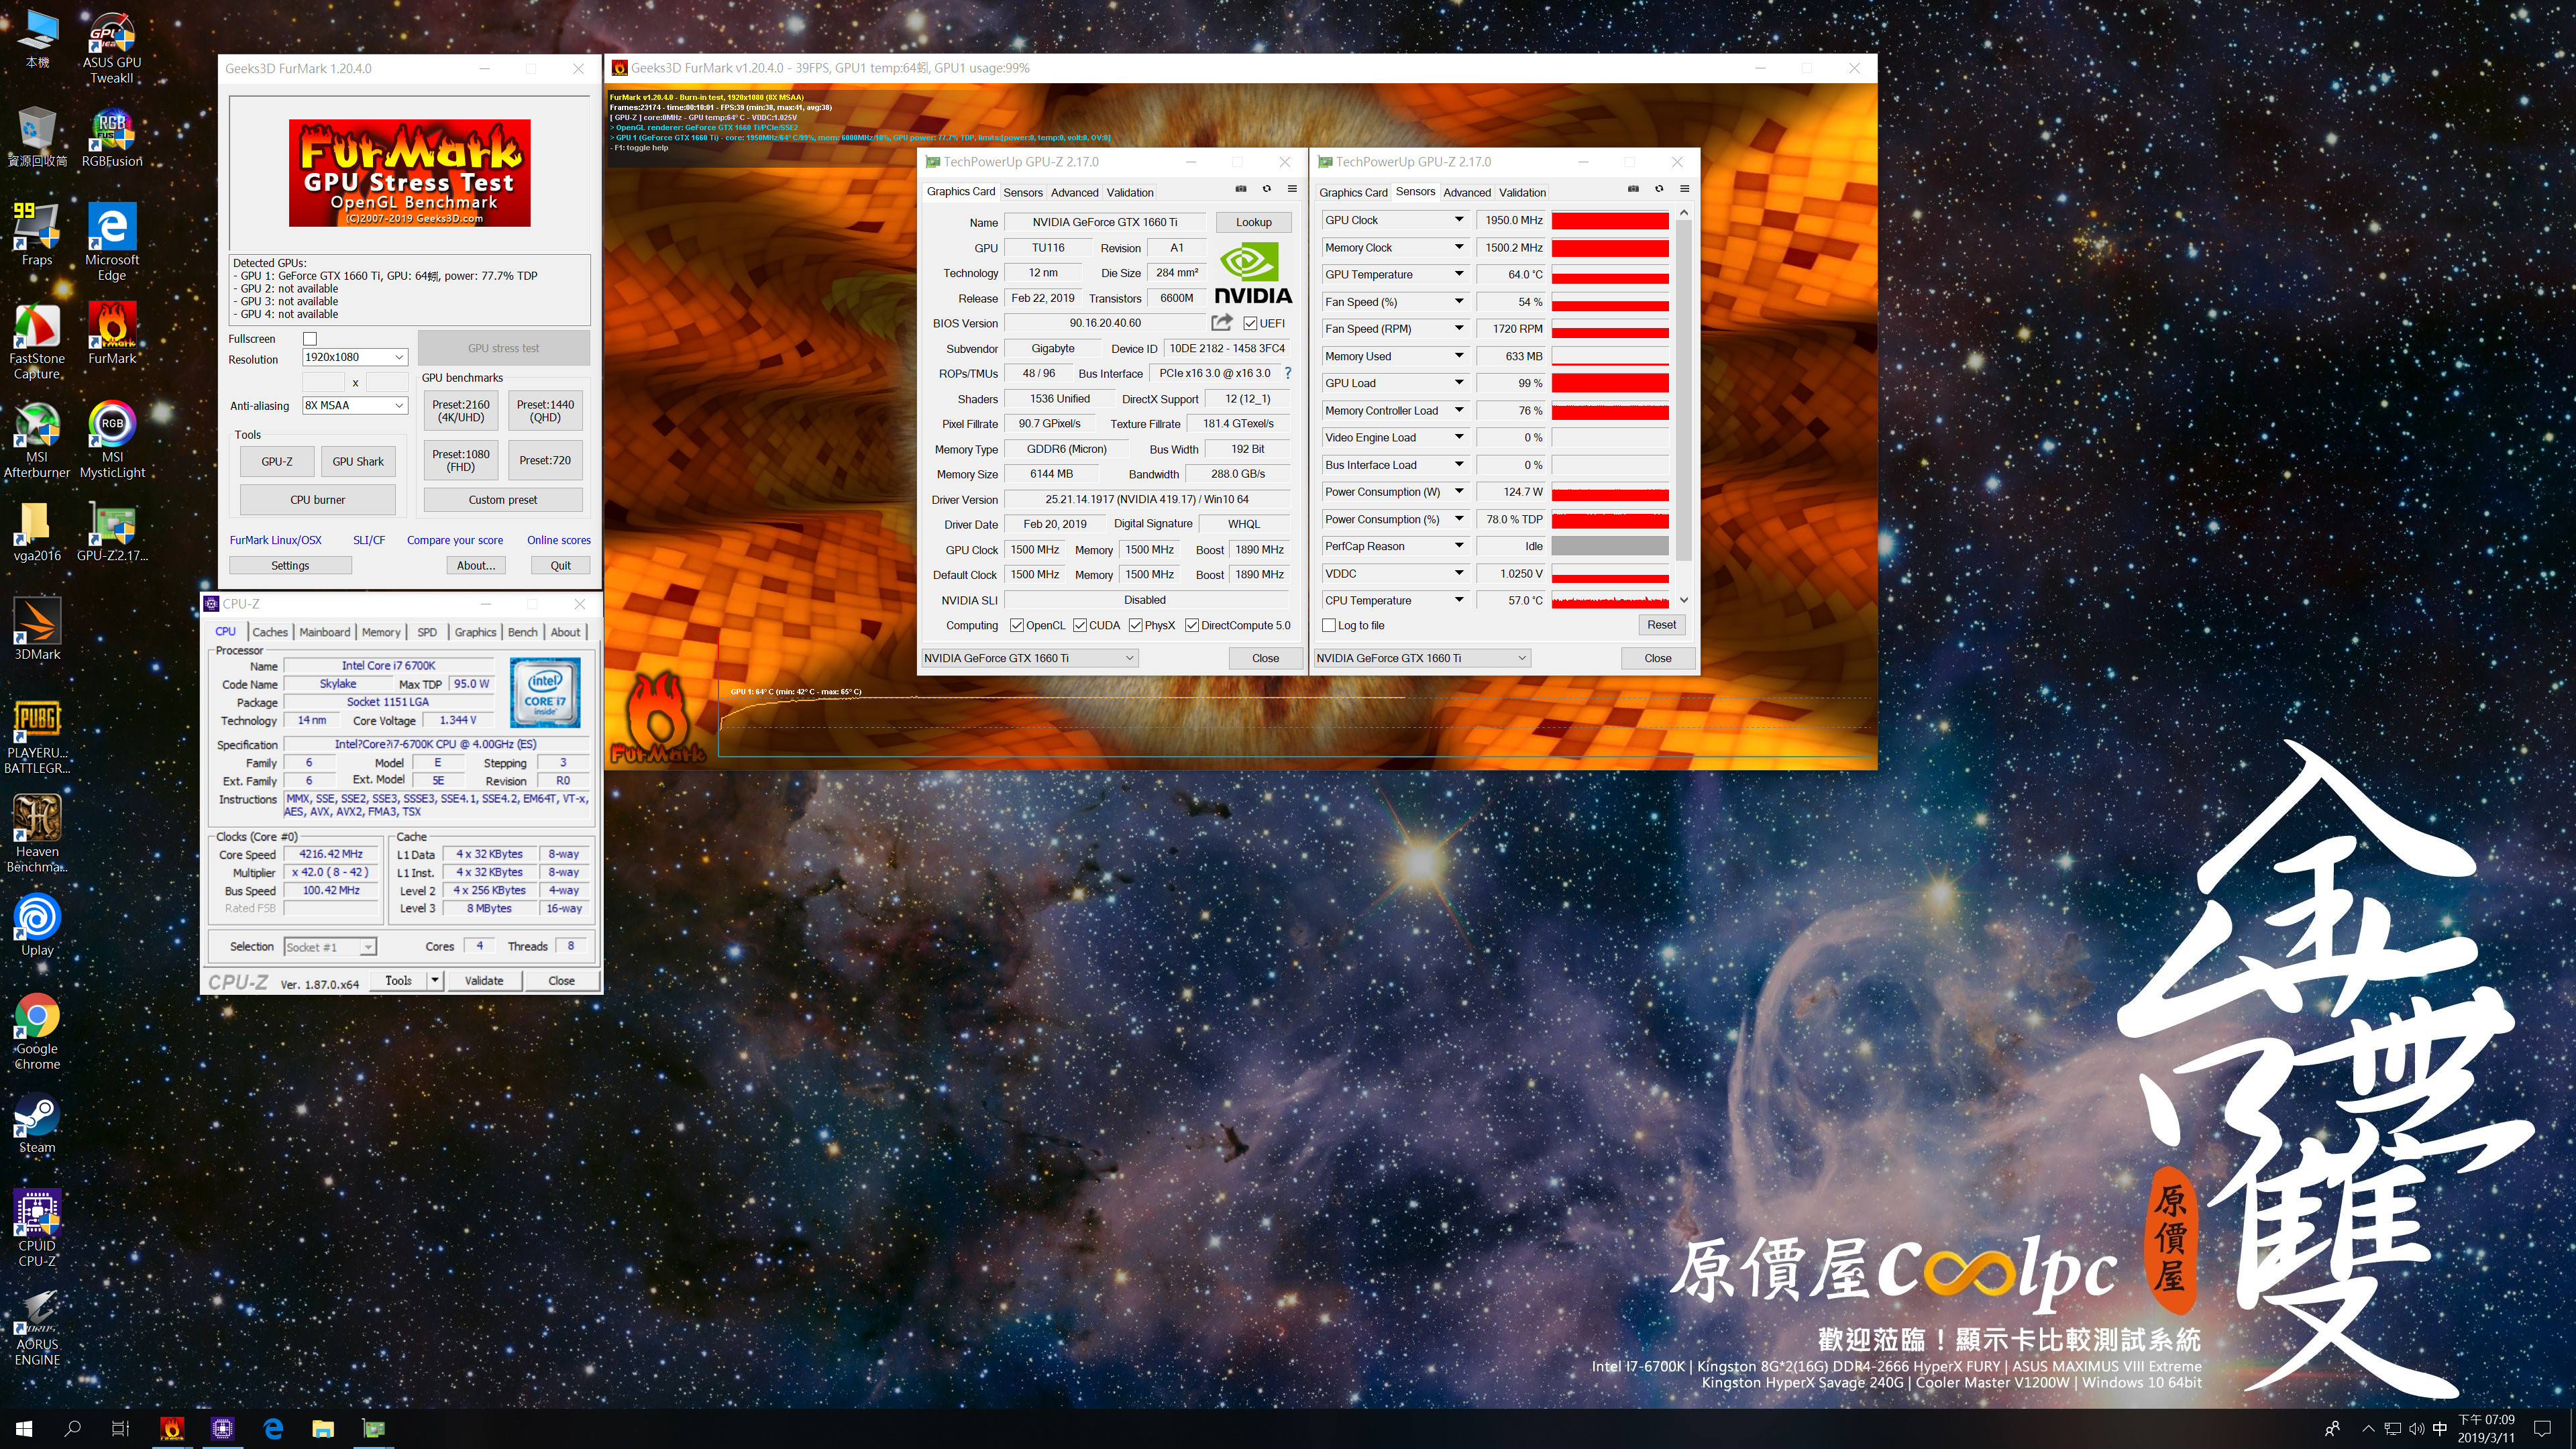The height and width of the screenshot is (1449, 2576).
Task: Open PLAYERUNKNOWN'S BATTLEGROUNDS desktop icon
Action: point(37,736)
